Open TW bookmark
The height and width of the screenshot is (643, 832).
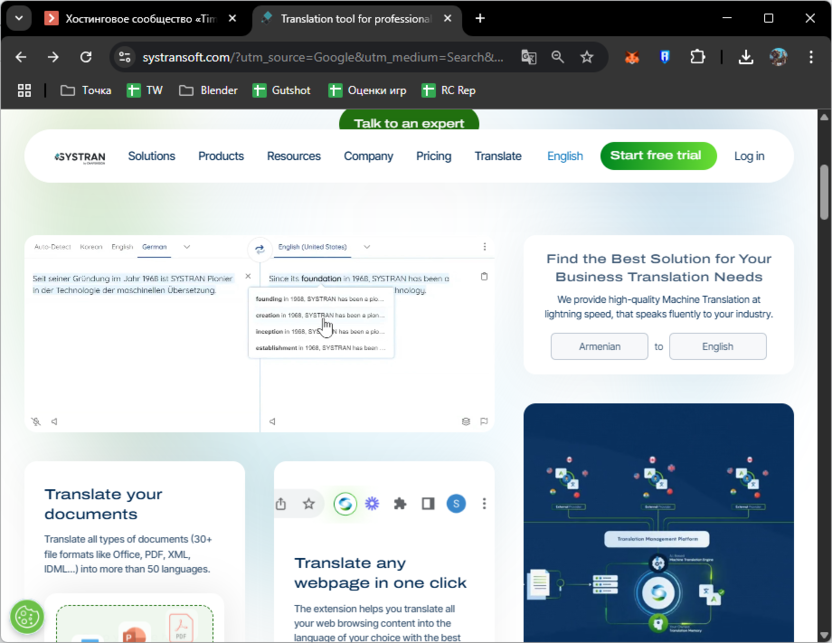[x=145, y=90]
